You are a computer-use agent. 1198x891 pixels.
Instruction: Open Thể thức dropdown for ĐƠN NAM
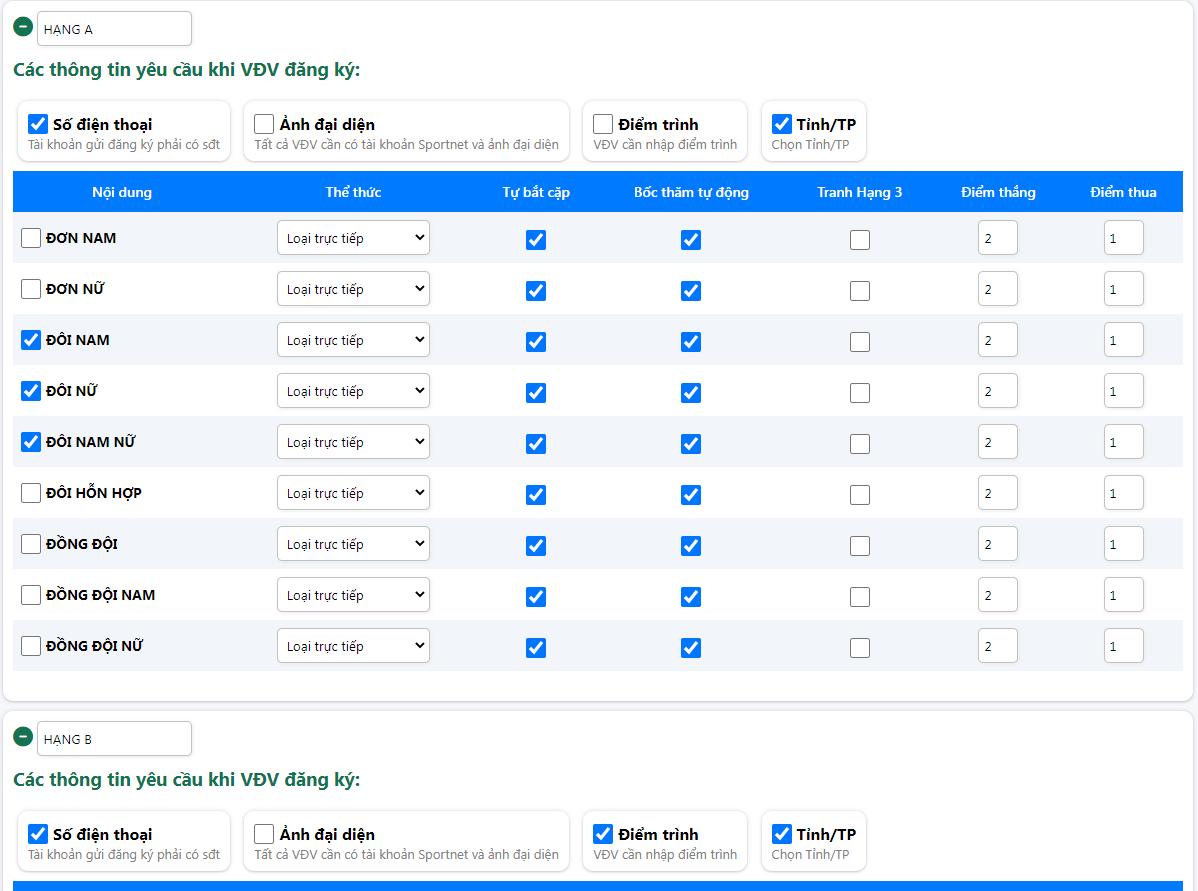click(353, 238)
